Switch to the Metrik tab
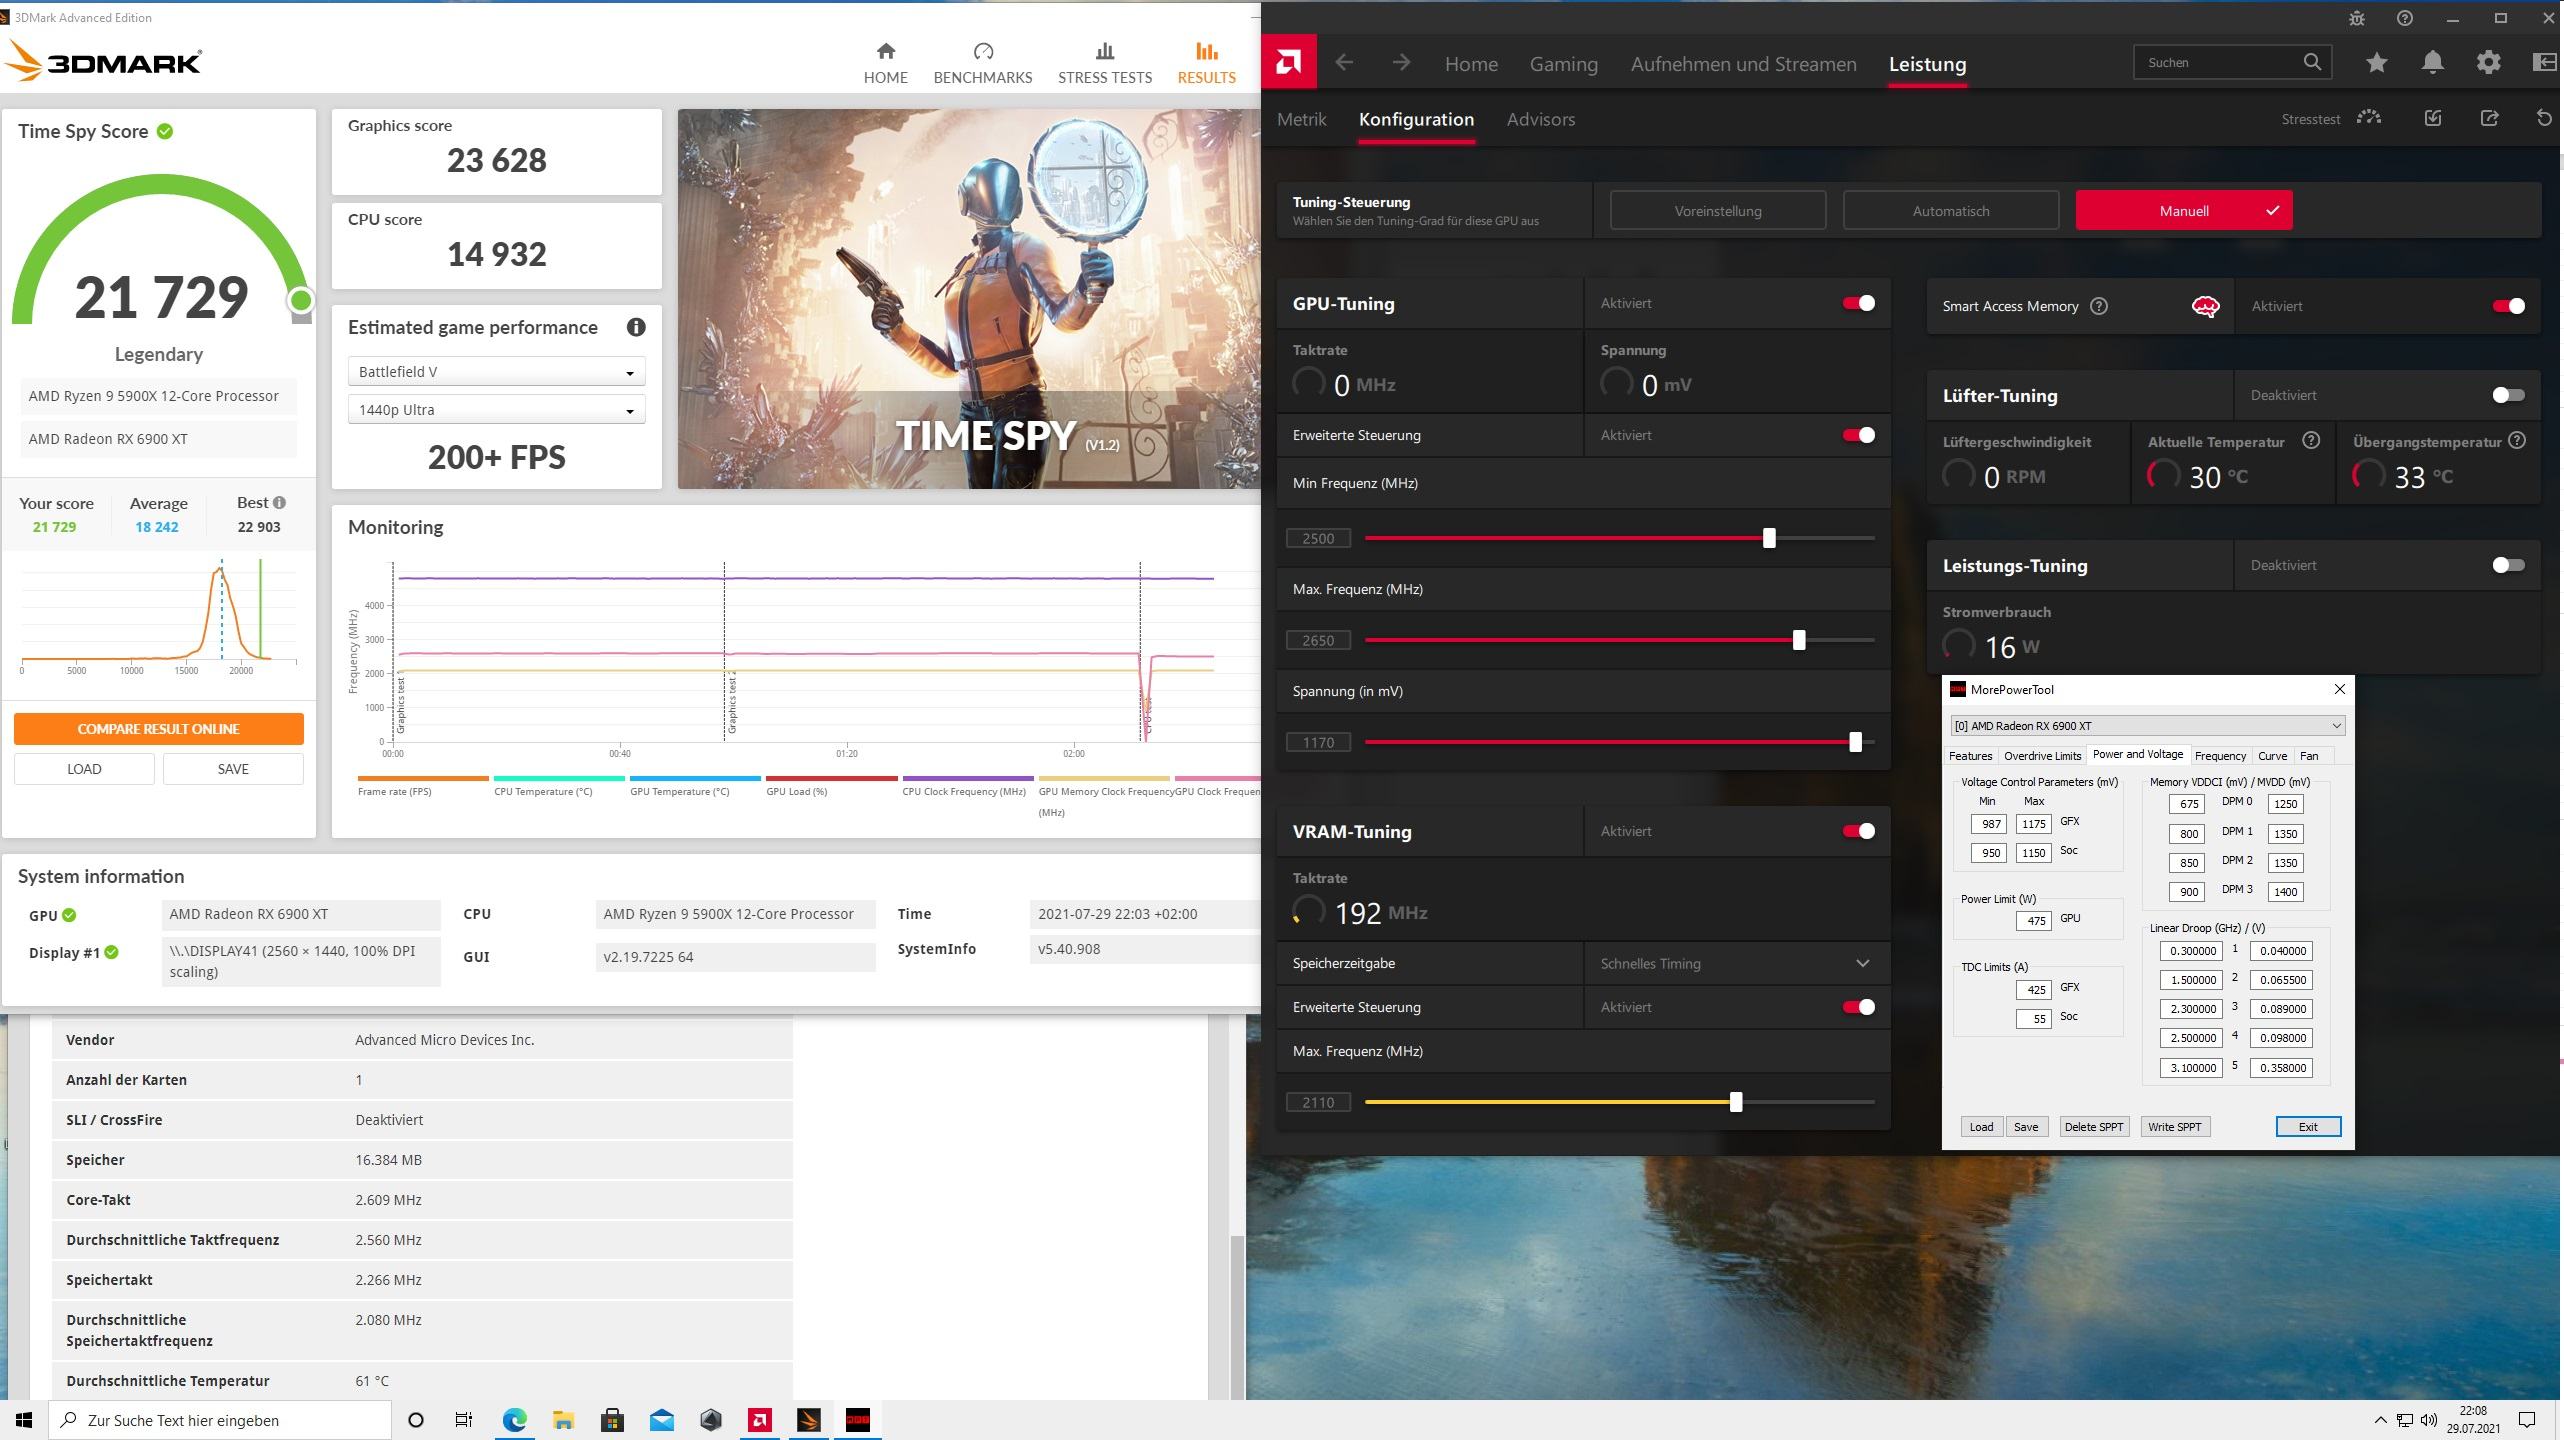2564x1440 pixels. pyautogui.click(x=1301, y=119)
